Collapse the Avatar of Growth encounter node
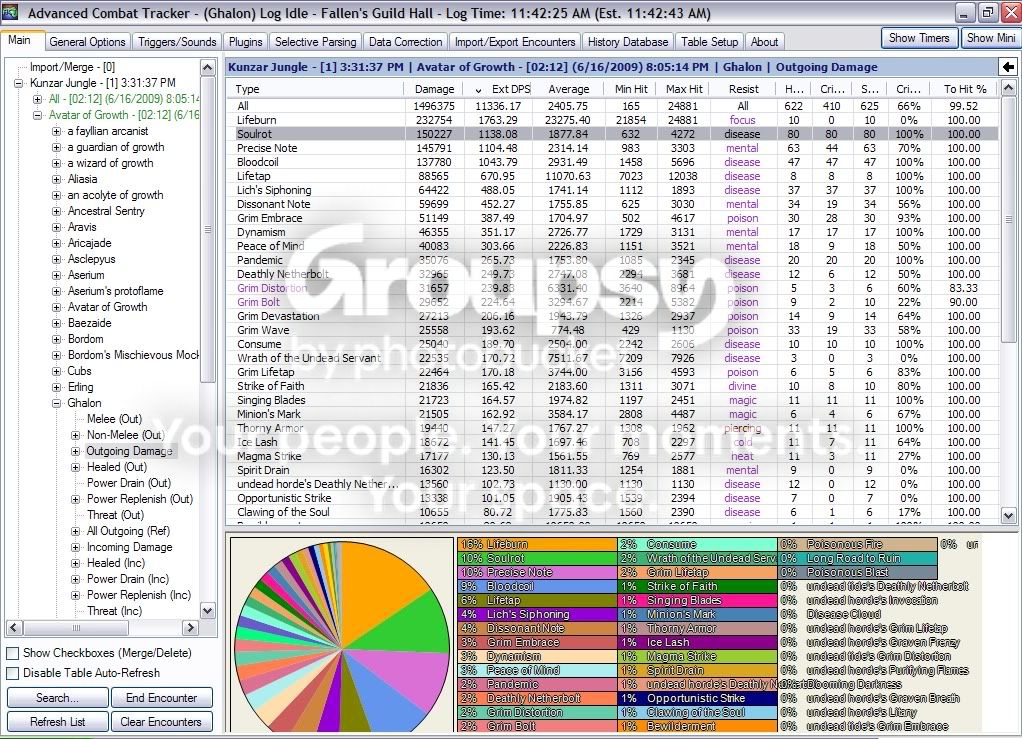 38,115
